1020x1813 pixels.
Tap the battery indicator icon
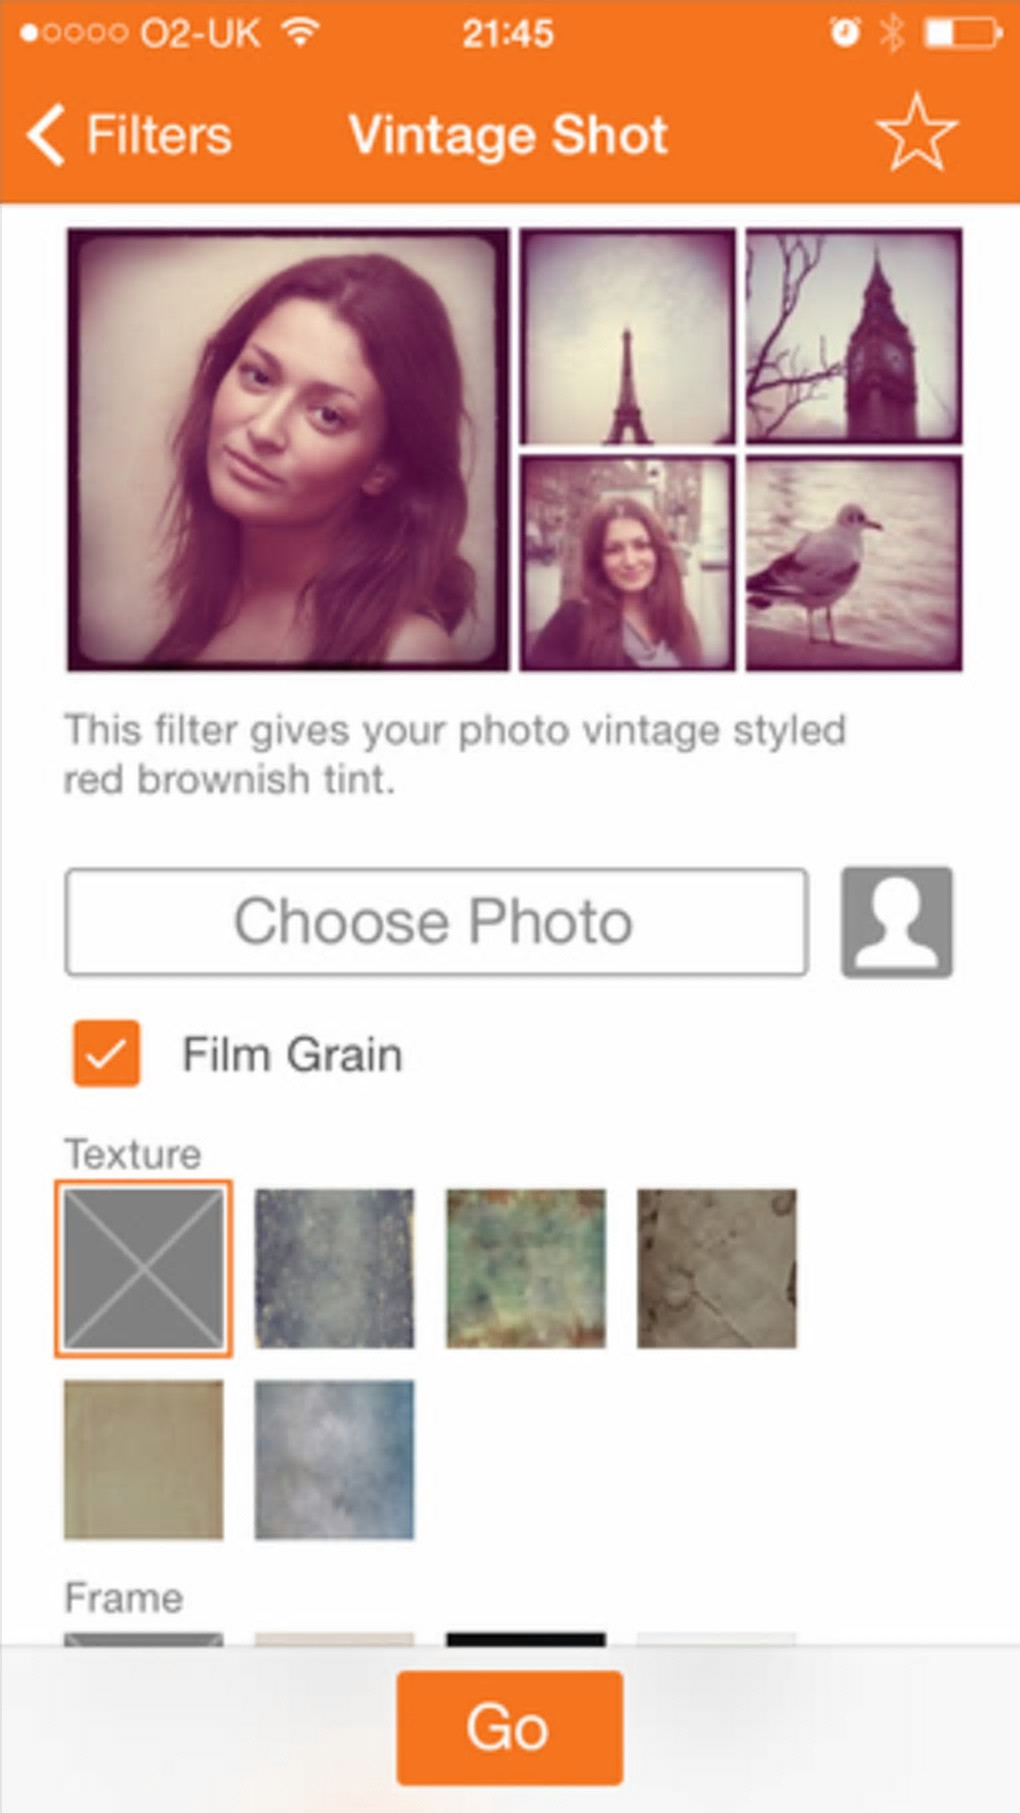962,33
